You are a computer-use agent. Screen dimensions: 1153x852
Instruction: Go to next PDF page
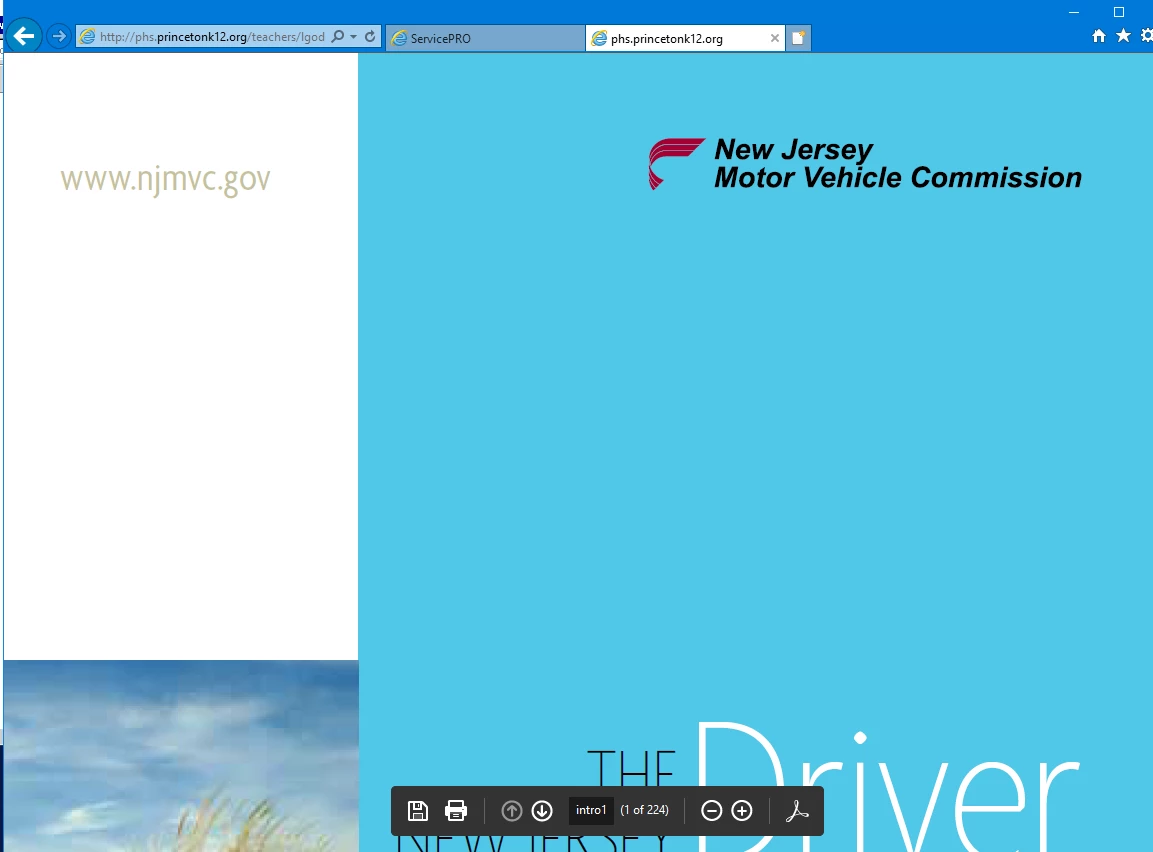542,810
